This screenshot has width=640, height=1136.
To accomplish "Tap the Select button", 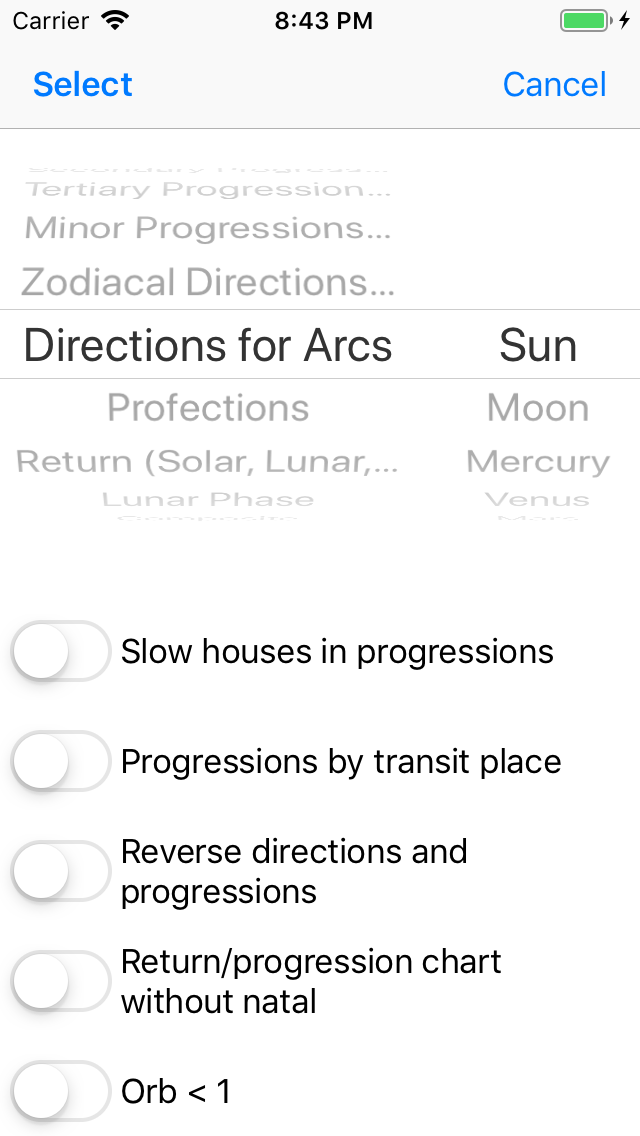I will (x=83, y=85).
